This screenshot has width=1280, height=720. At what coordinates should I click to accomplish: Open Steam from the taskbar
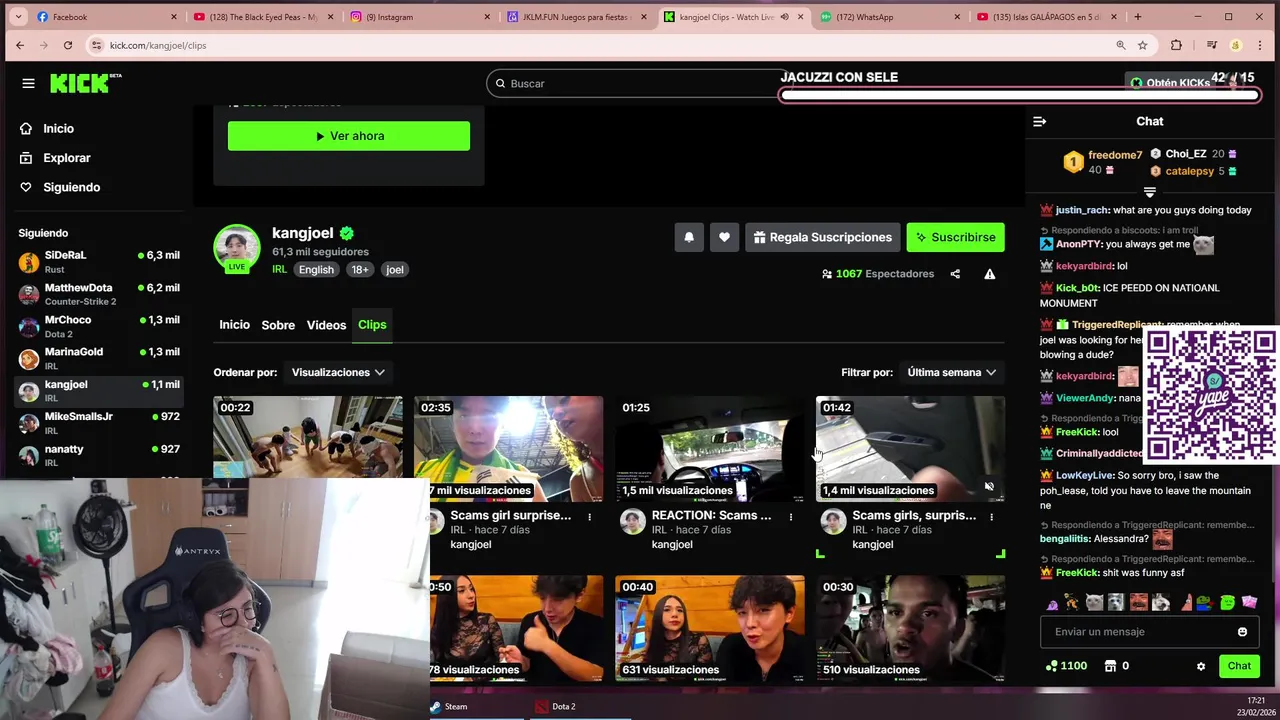[x=449, y=706]
